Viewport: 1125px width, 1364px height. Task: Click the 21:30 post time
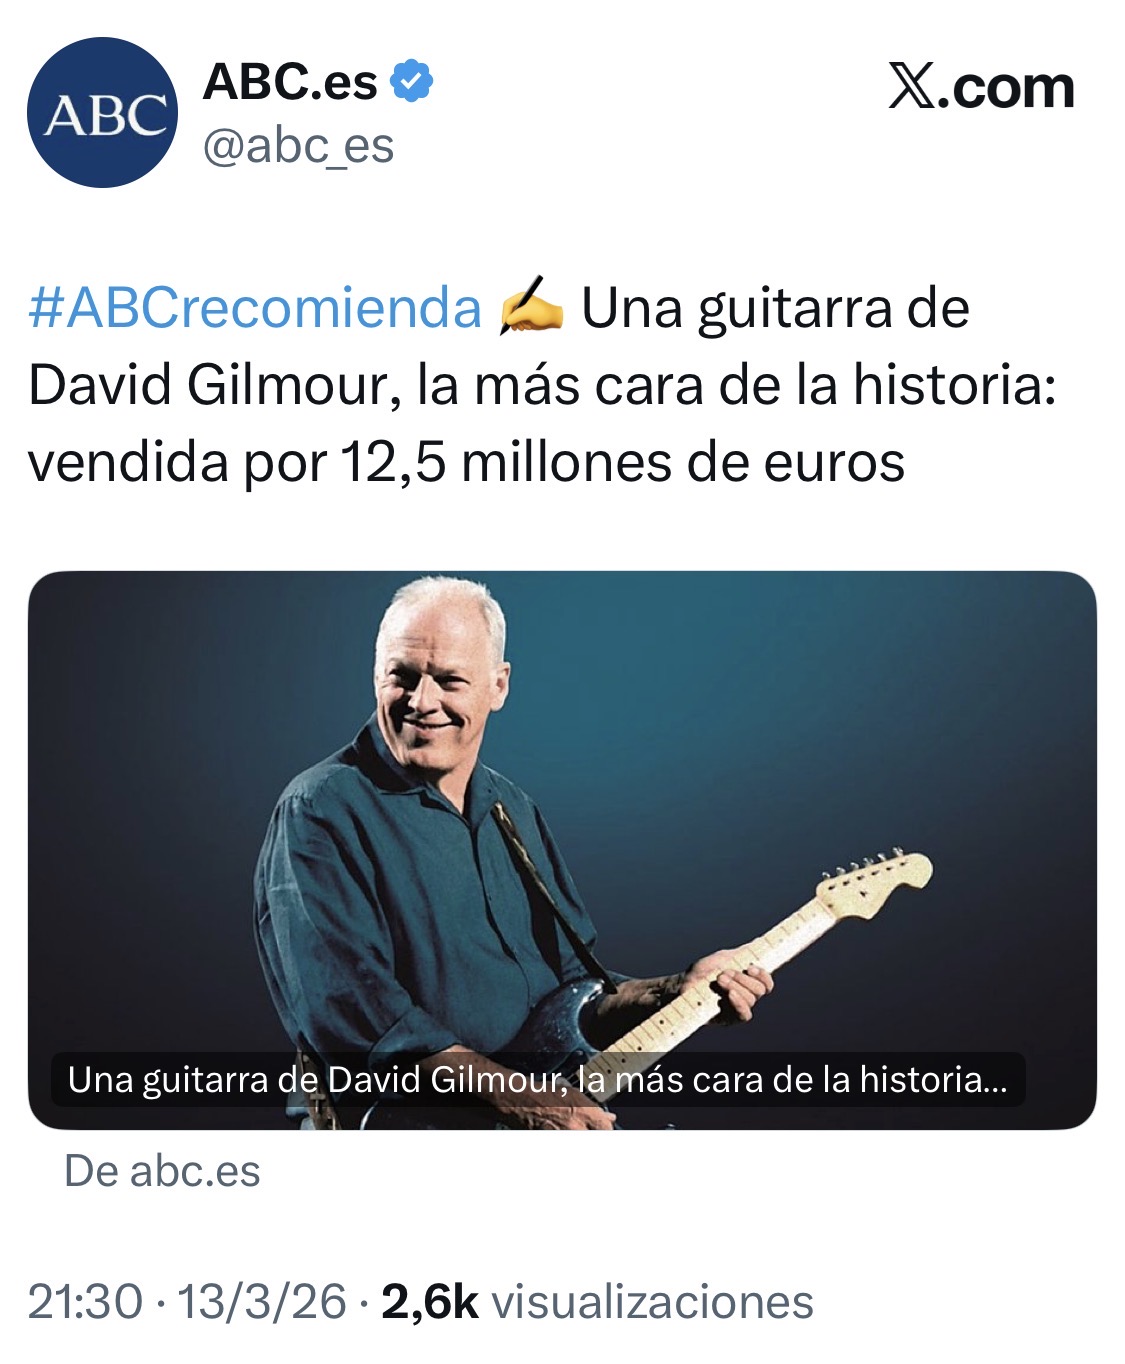coord(86,1302)
